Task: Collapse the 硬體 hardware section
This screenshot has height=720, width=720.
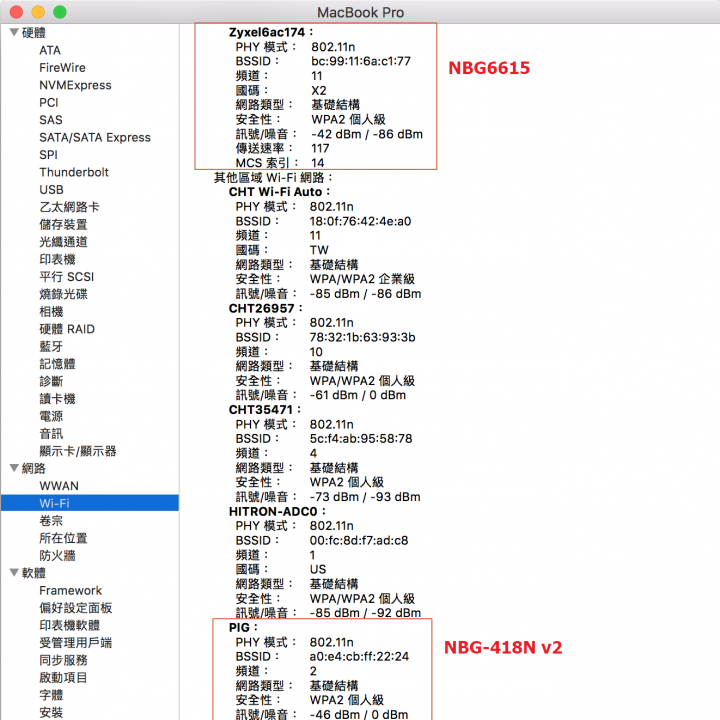Action: (x=14, y=33)
